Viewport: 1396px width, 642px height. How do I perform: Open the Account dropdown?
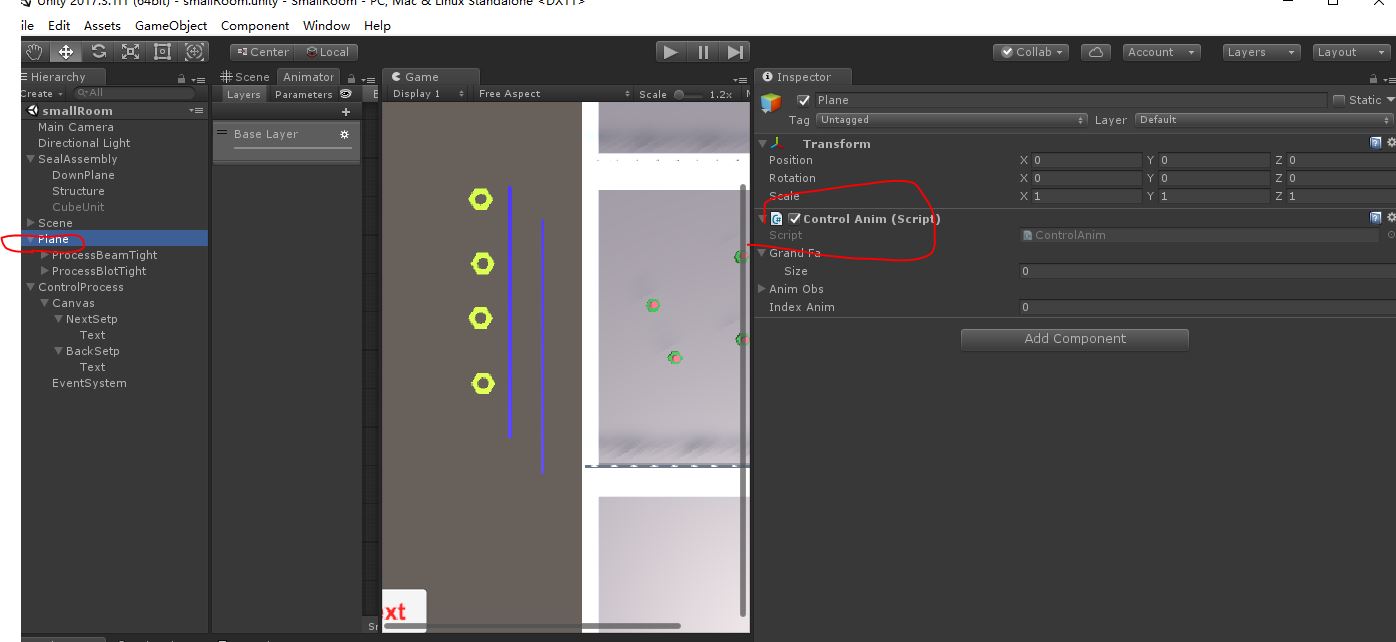tap(1161, 52)
